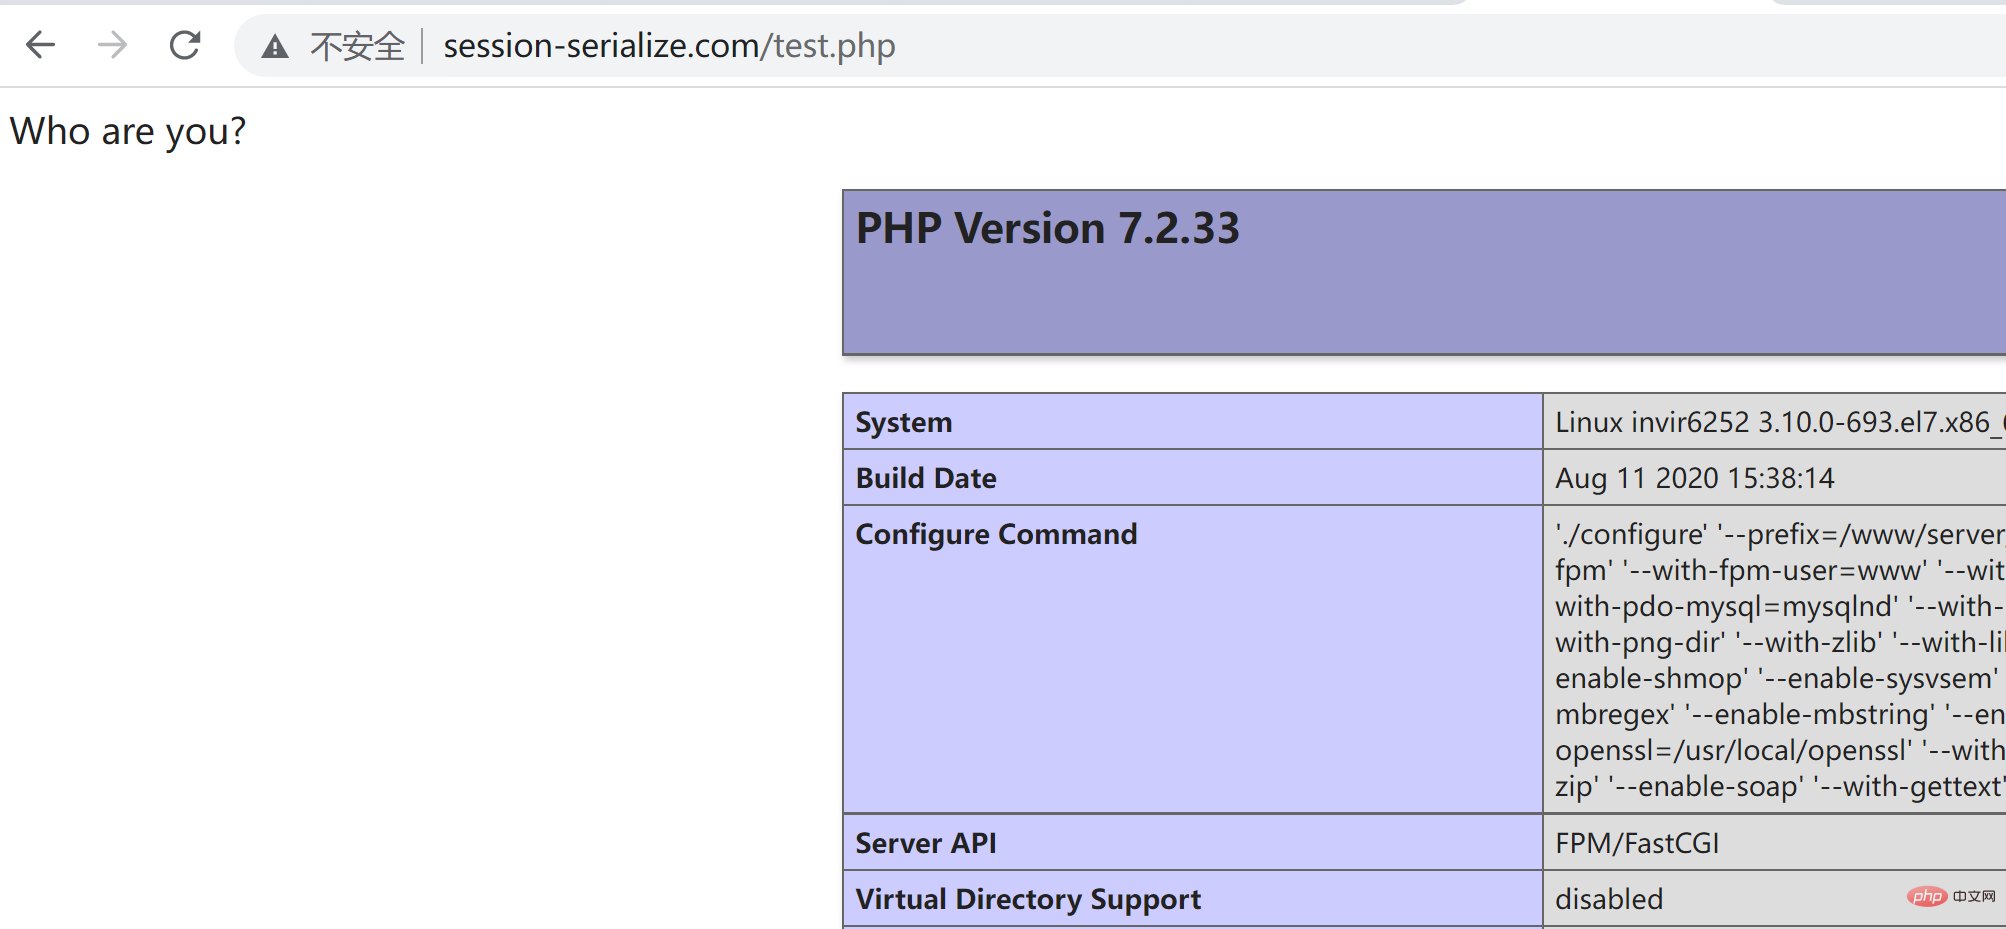Click the 'Virtual Directory Support' row label
This screenshot has height=929, width=2006.
(1028, 899)
